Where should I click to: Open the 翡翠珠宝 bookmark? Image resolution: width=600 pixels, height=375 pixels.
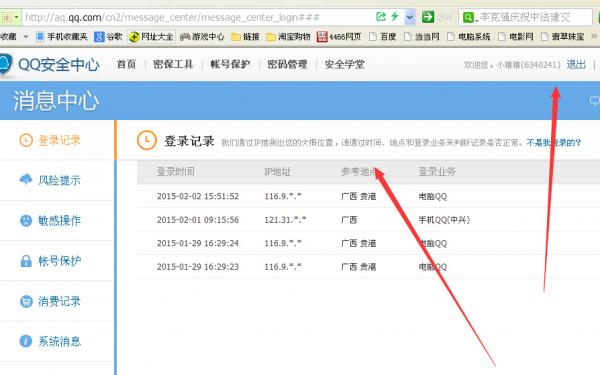(x=563, y=37)
